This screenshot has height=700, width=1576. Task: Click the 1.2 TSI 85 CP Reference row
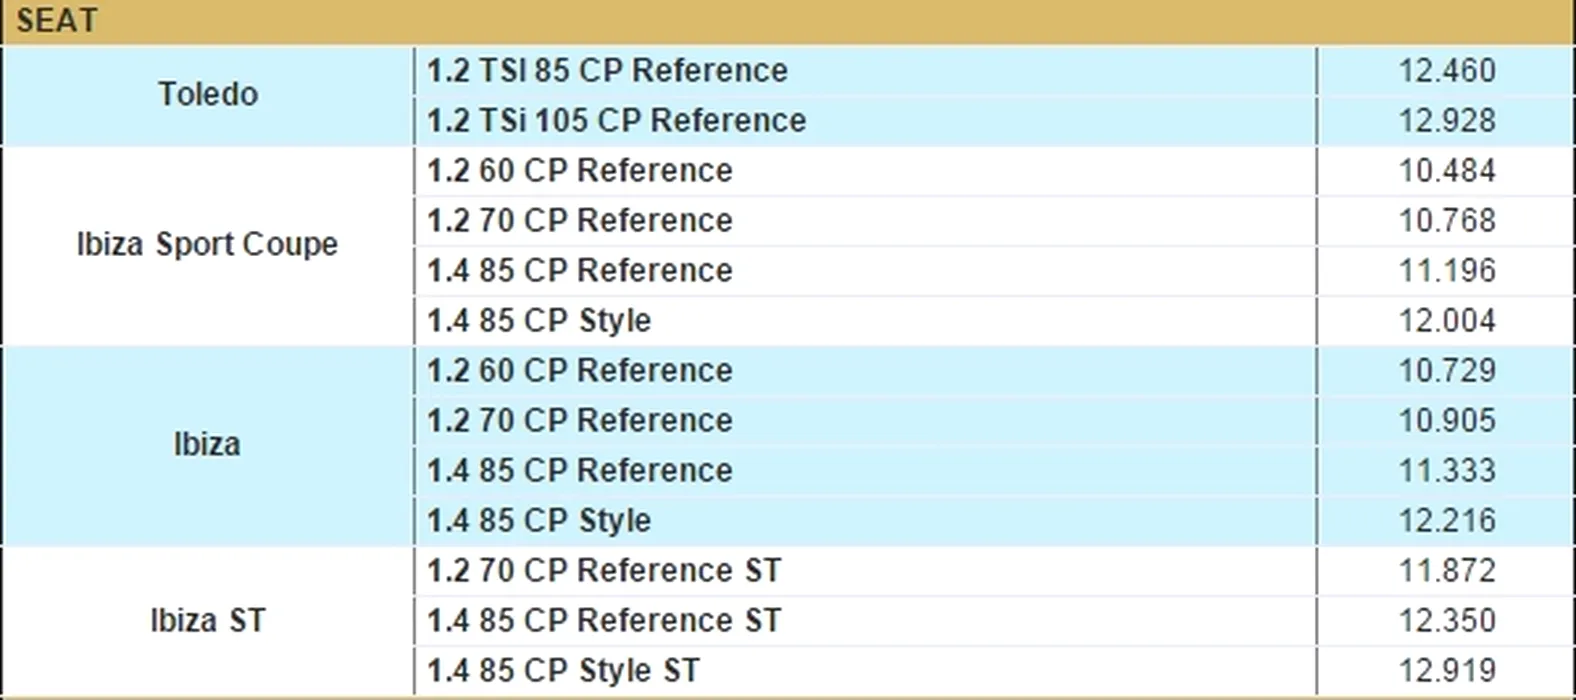click(x=607, y=71)
